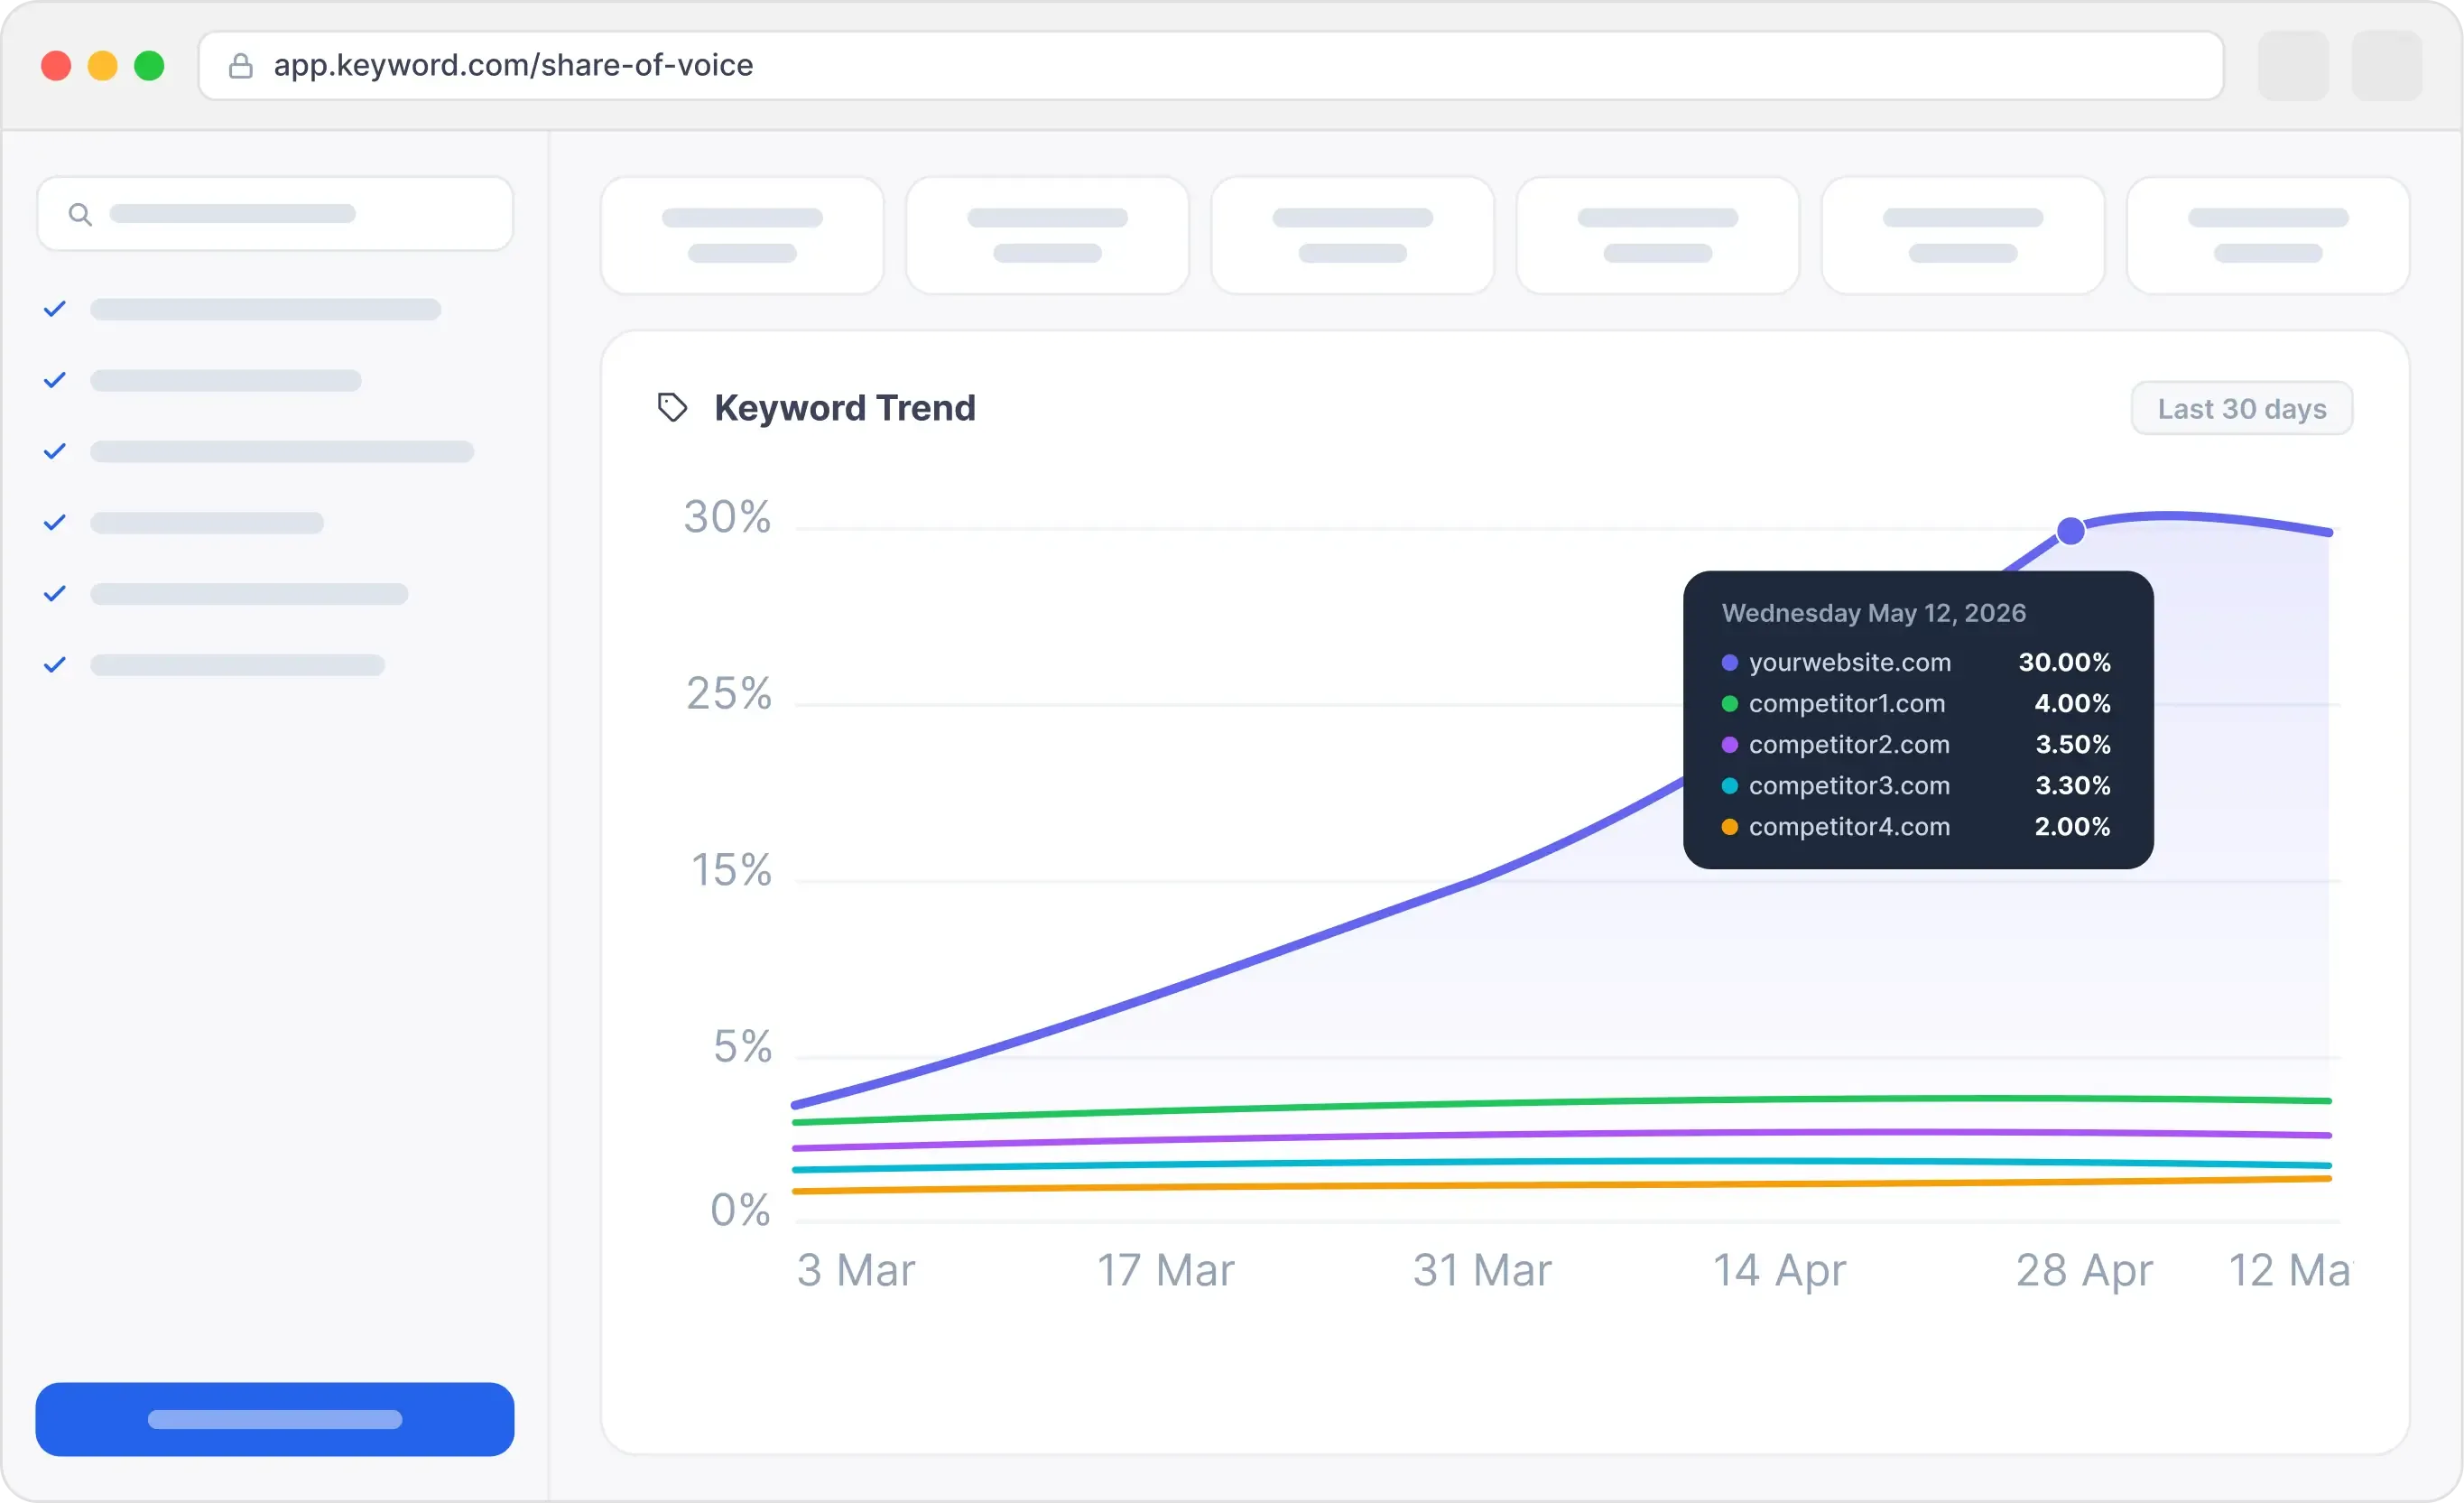The width and height of the screenshot is (2464, 1503).
Task: Click the second toolbar icon in the browser chrome
Action: pyautogui.click(x=2386, y=65)
